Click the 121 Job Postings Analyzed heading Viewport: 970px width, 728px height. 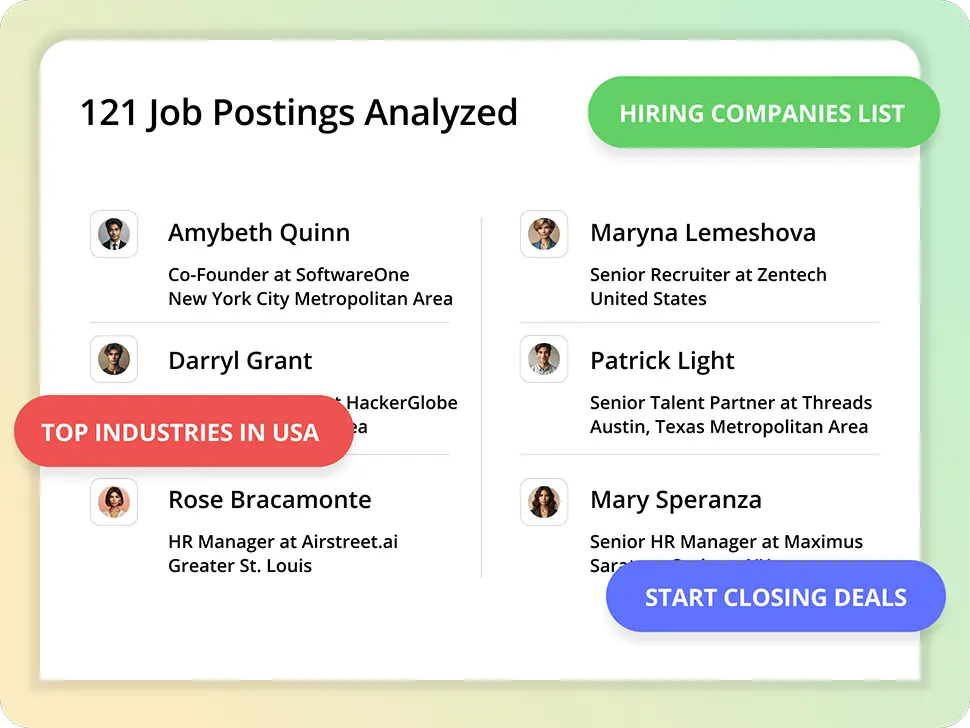pos(299,112)
